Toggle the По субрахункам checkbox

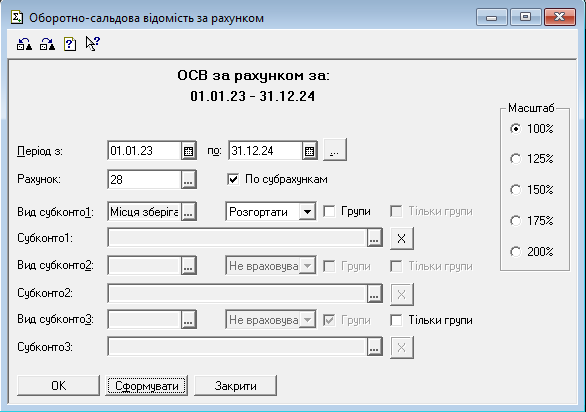pos(233,179)
